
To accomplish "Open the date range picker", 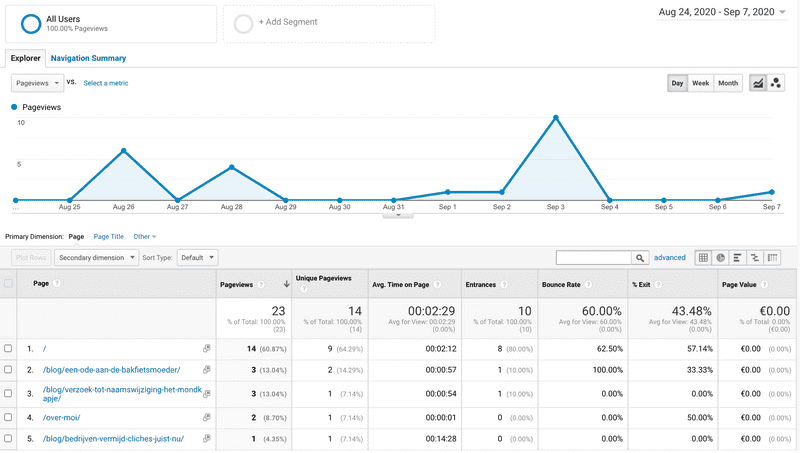I will coord(722,12).
